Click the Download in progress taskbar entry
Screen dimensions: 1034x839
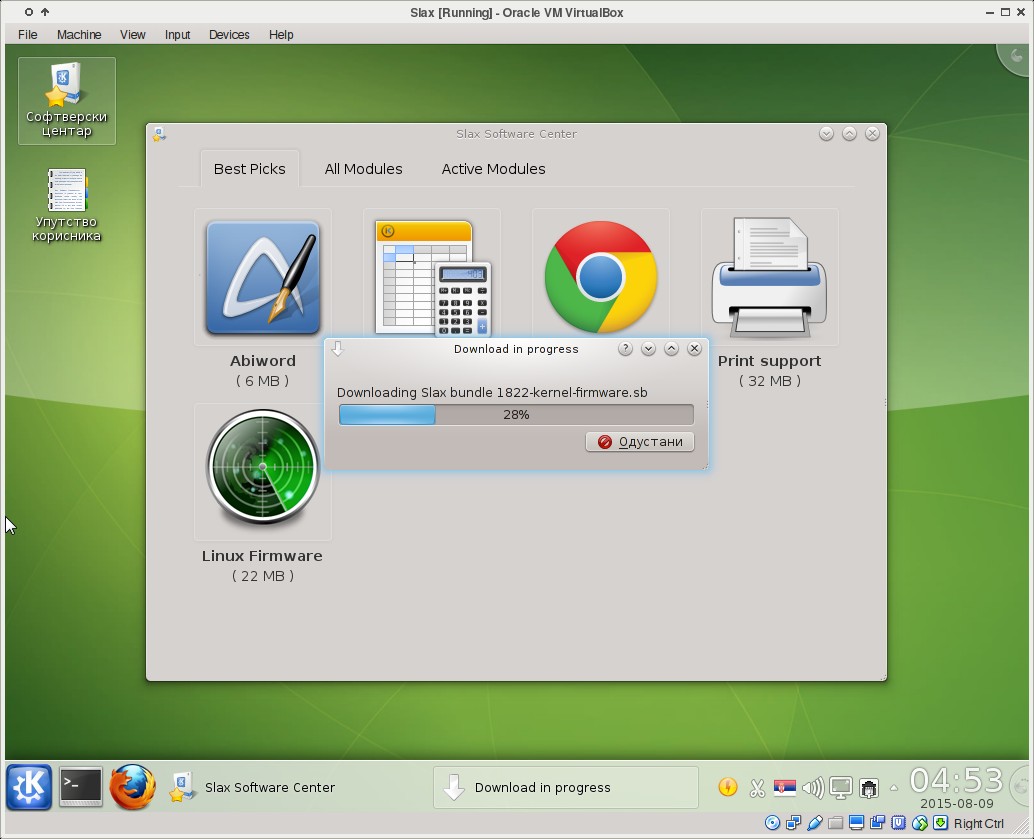click(566, 787)
